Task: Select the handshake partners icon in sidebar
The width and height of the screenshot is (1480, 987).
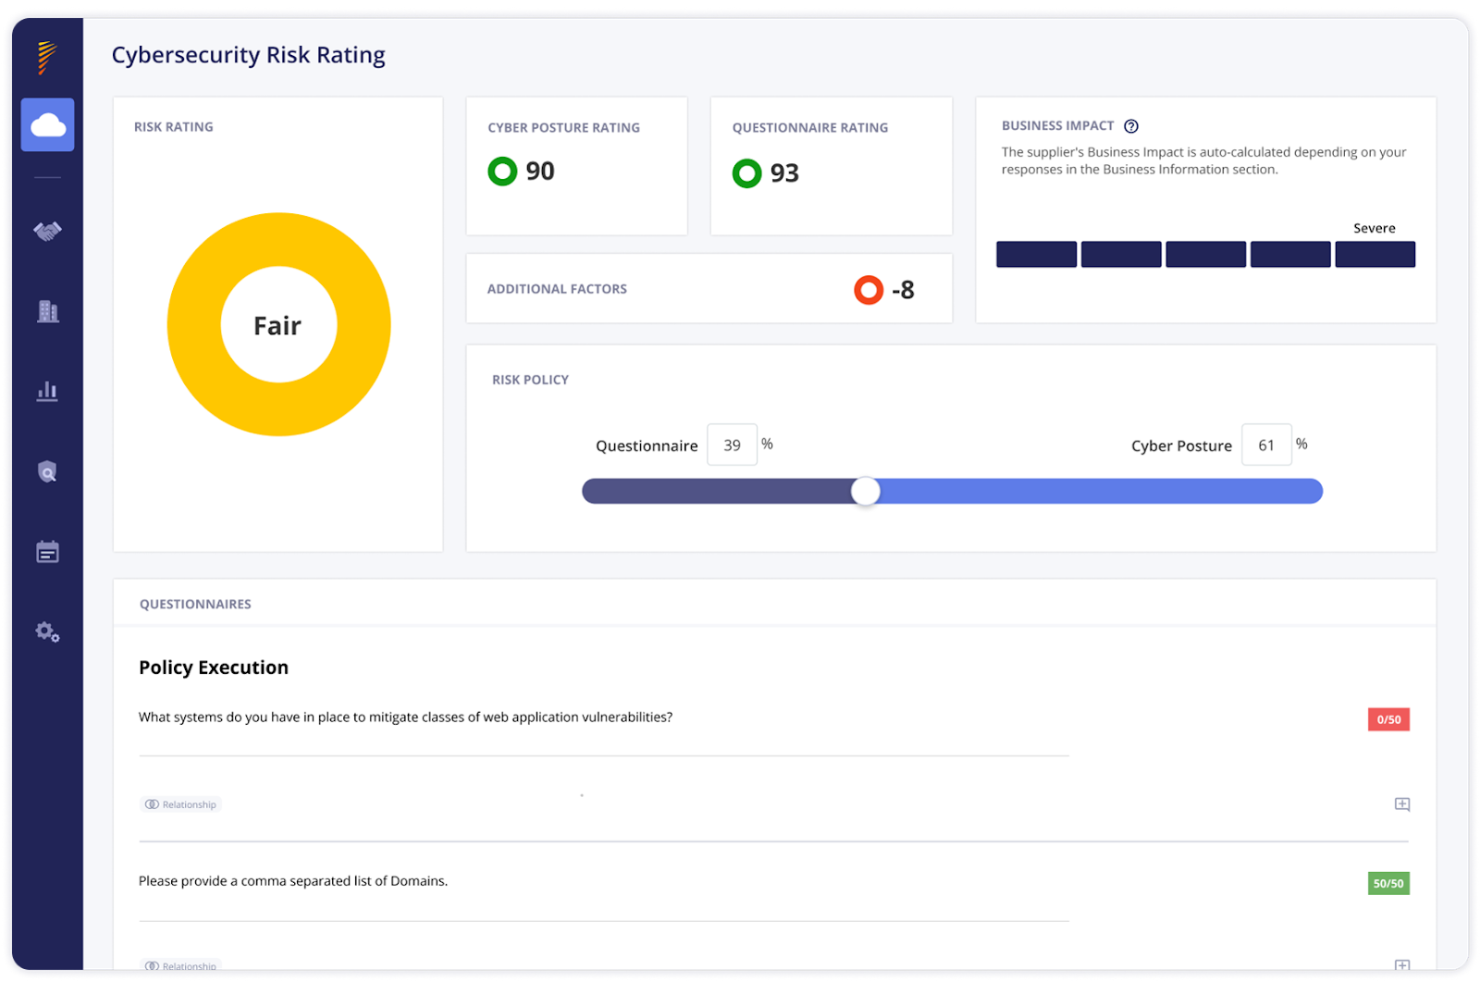Action: (47, 231)
